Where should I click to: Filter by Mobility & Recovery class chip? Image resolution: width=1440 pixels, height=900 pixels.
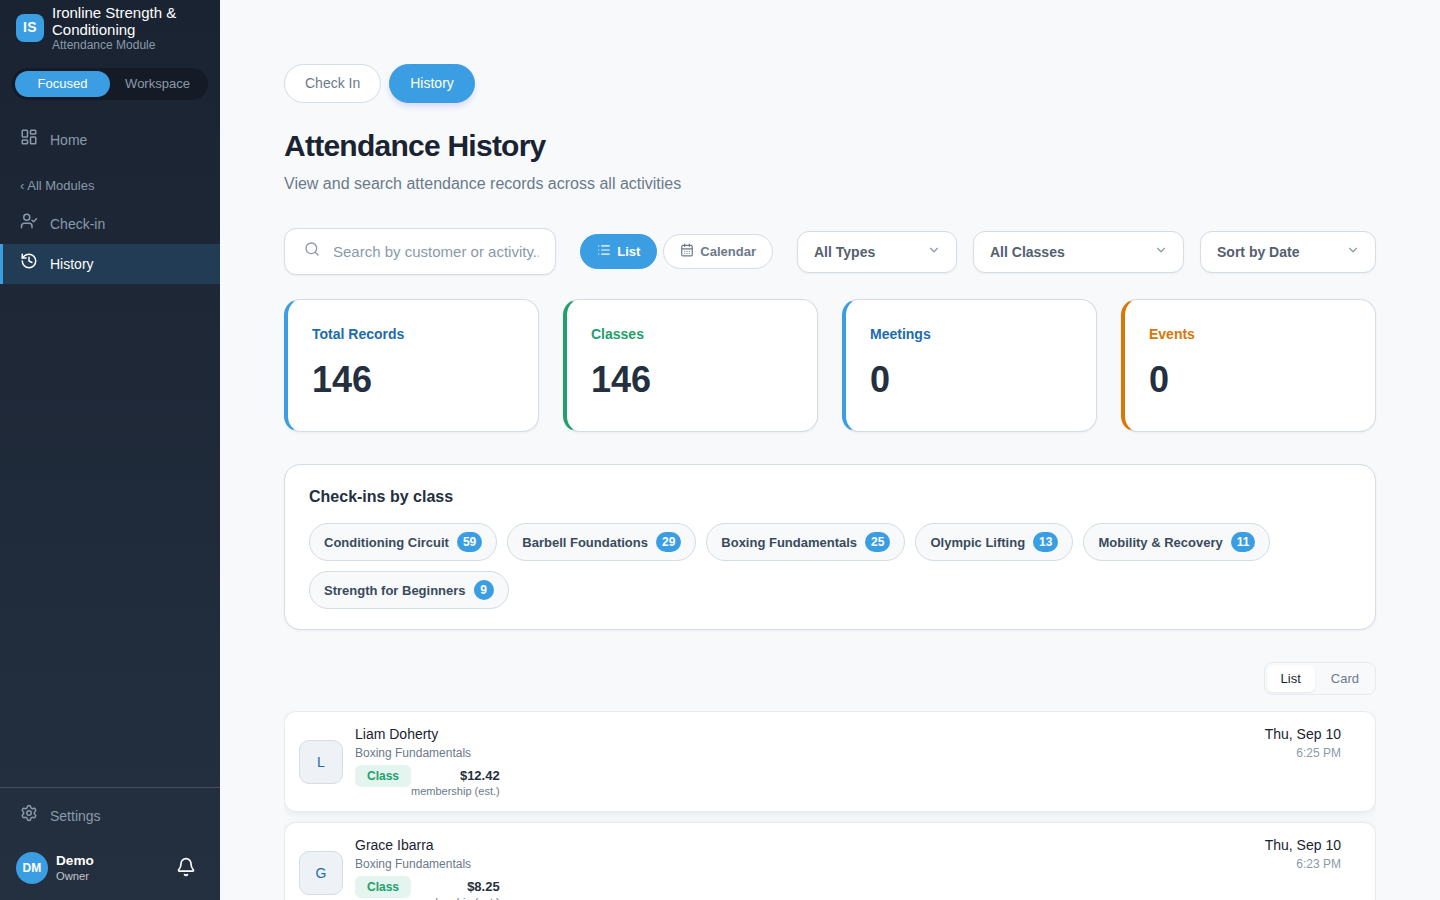tap(1176, 542)
